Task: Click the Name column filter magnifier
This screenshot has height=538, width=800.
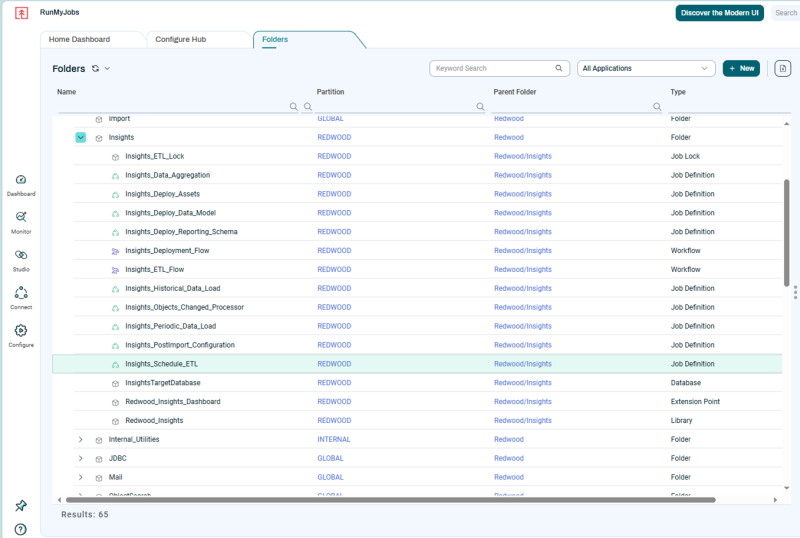Action: click(293, 106)
